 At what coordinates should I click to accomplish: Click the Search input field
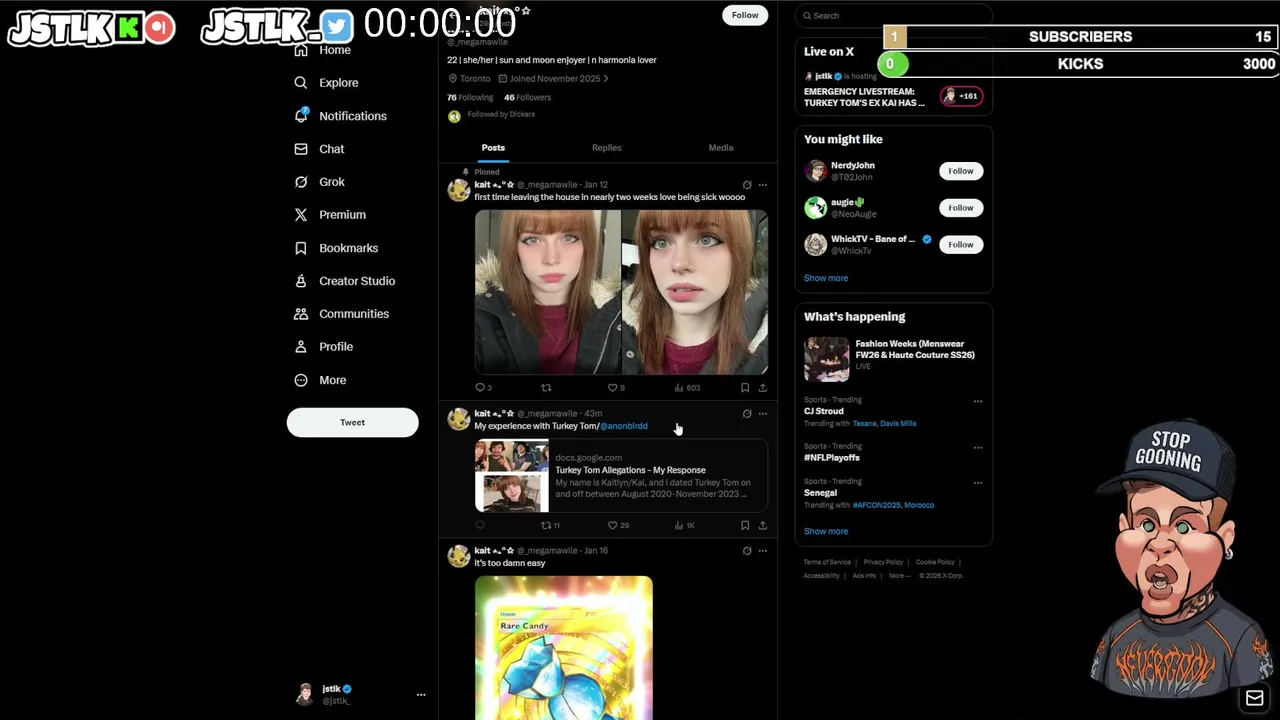tap(893, 15)
